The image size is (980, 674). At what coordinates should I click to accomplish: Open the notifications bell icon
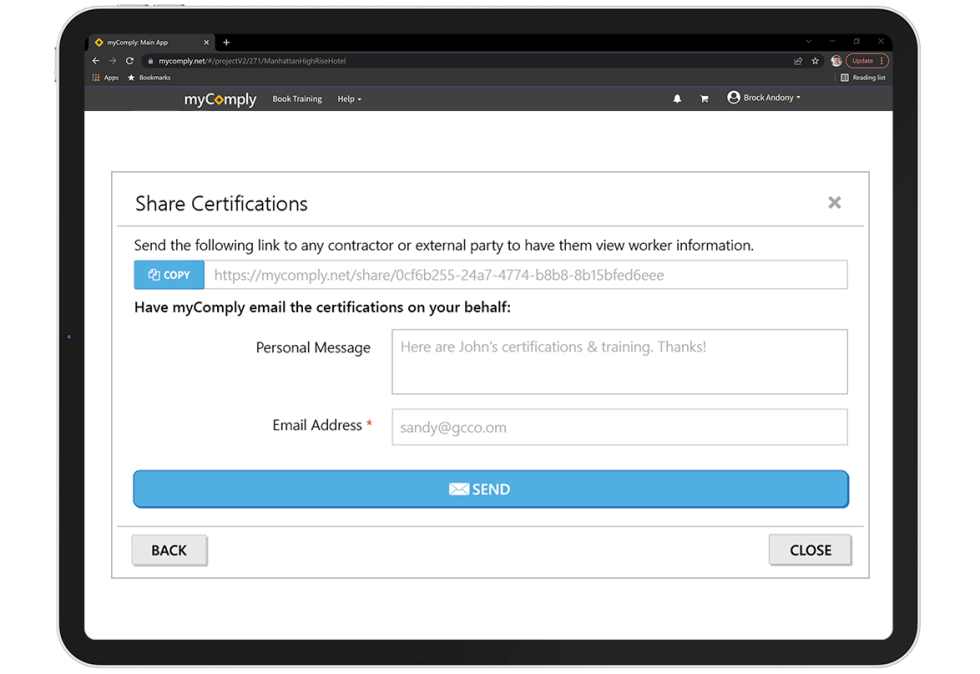677,97
